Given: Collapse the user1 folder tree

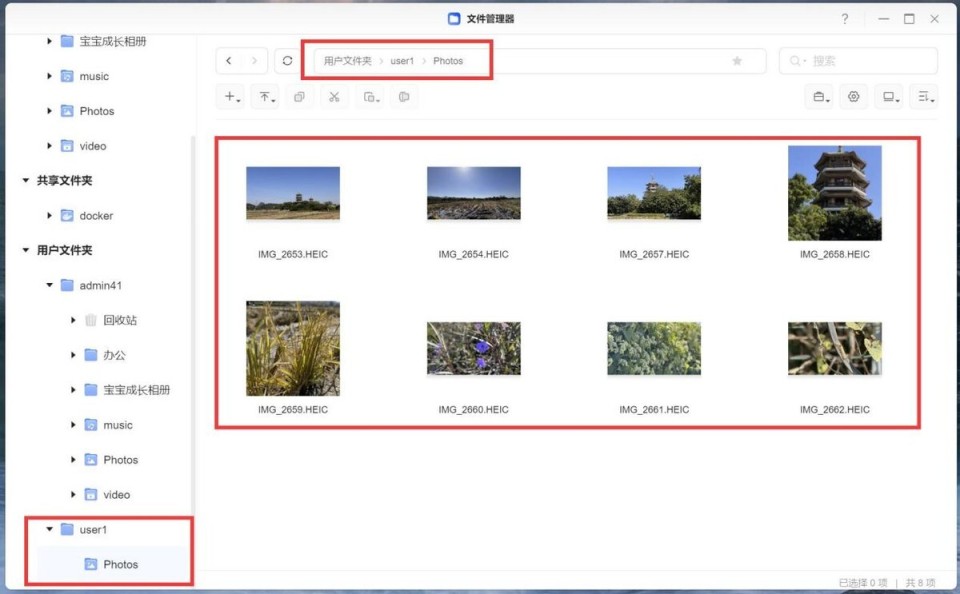Looking at the screenshot, I should 50,529.
